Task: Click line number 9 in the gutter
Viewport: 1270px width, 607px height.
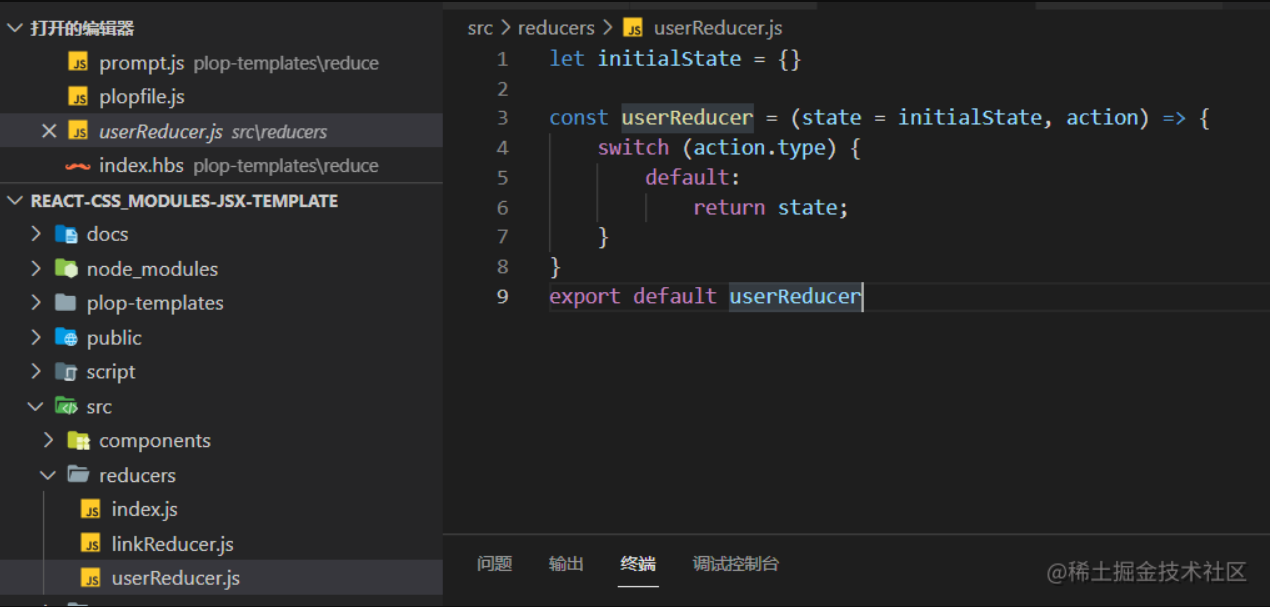Action: (503, 297)
